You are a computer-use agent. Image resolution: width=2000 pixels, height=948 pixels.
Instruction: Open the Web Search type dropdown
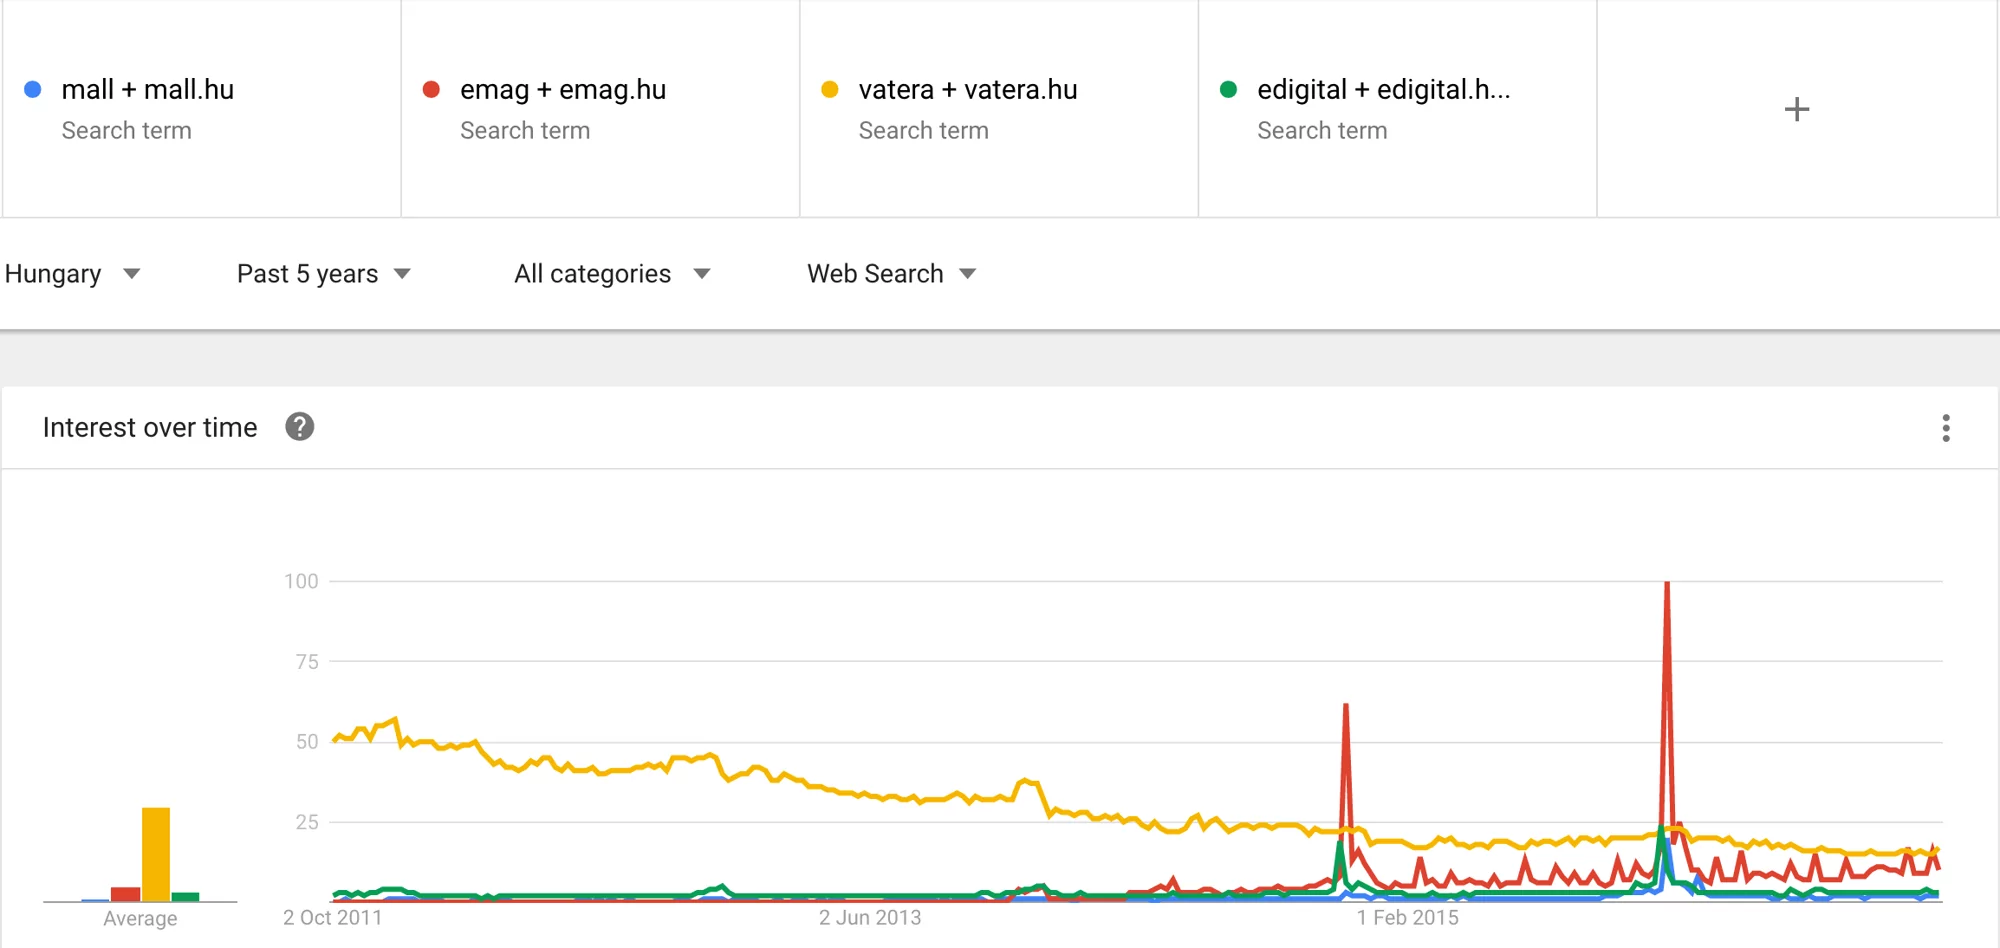[890, 274]
